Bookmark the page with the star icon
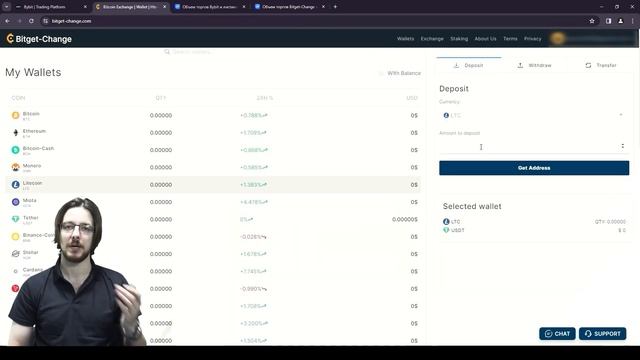Viewport: 640px width, 360px height. [592, 21]
